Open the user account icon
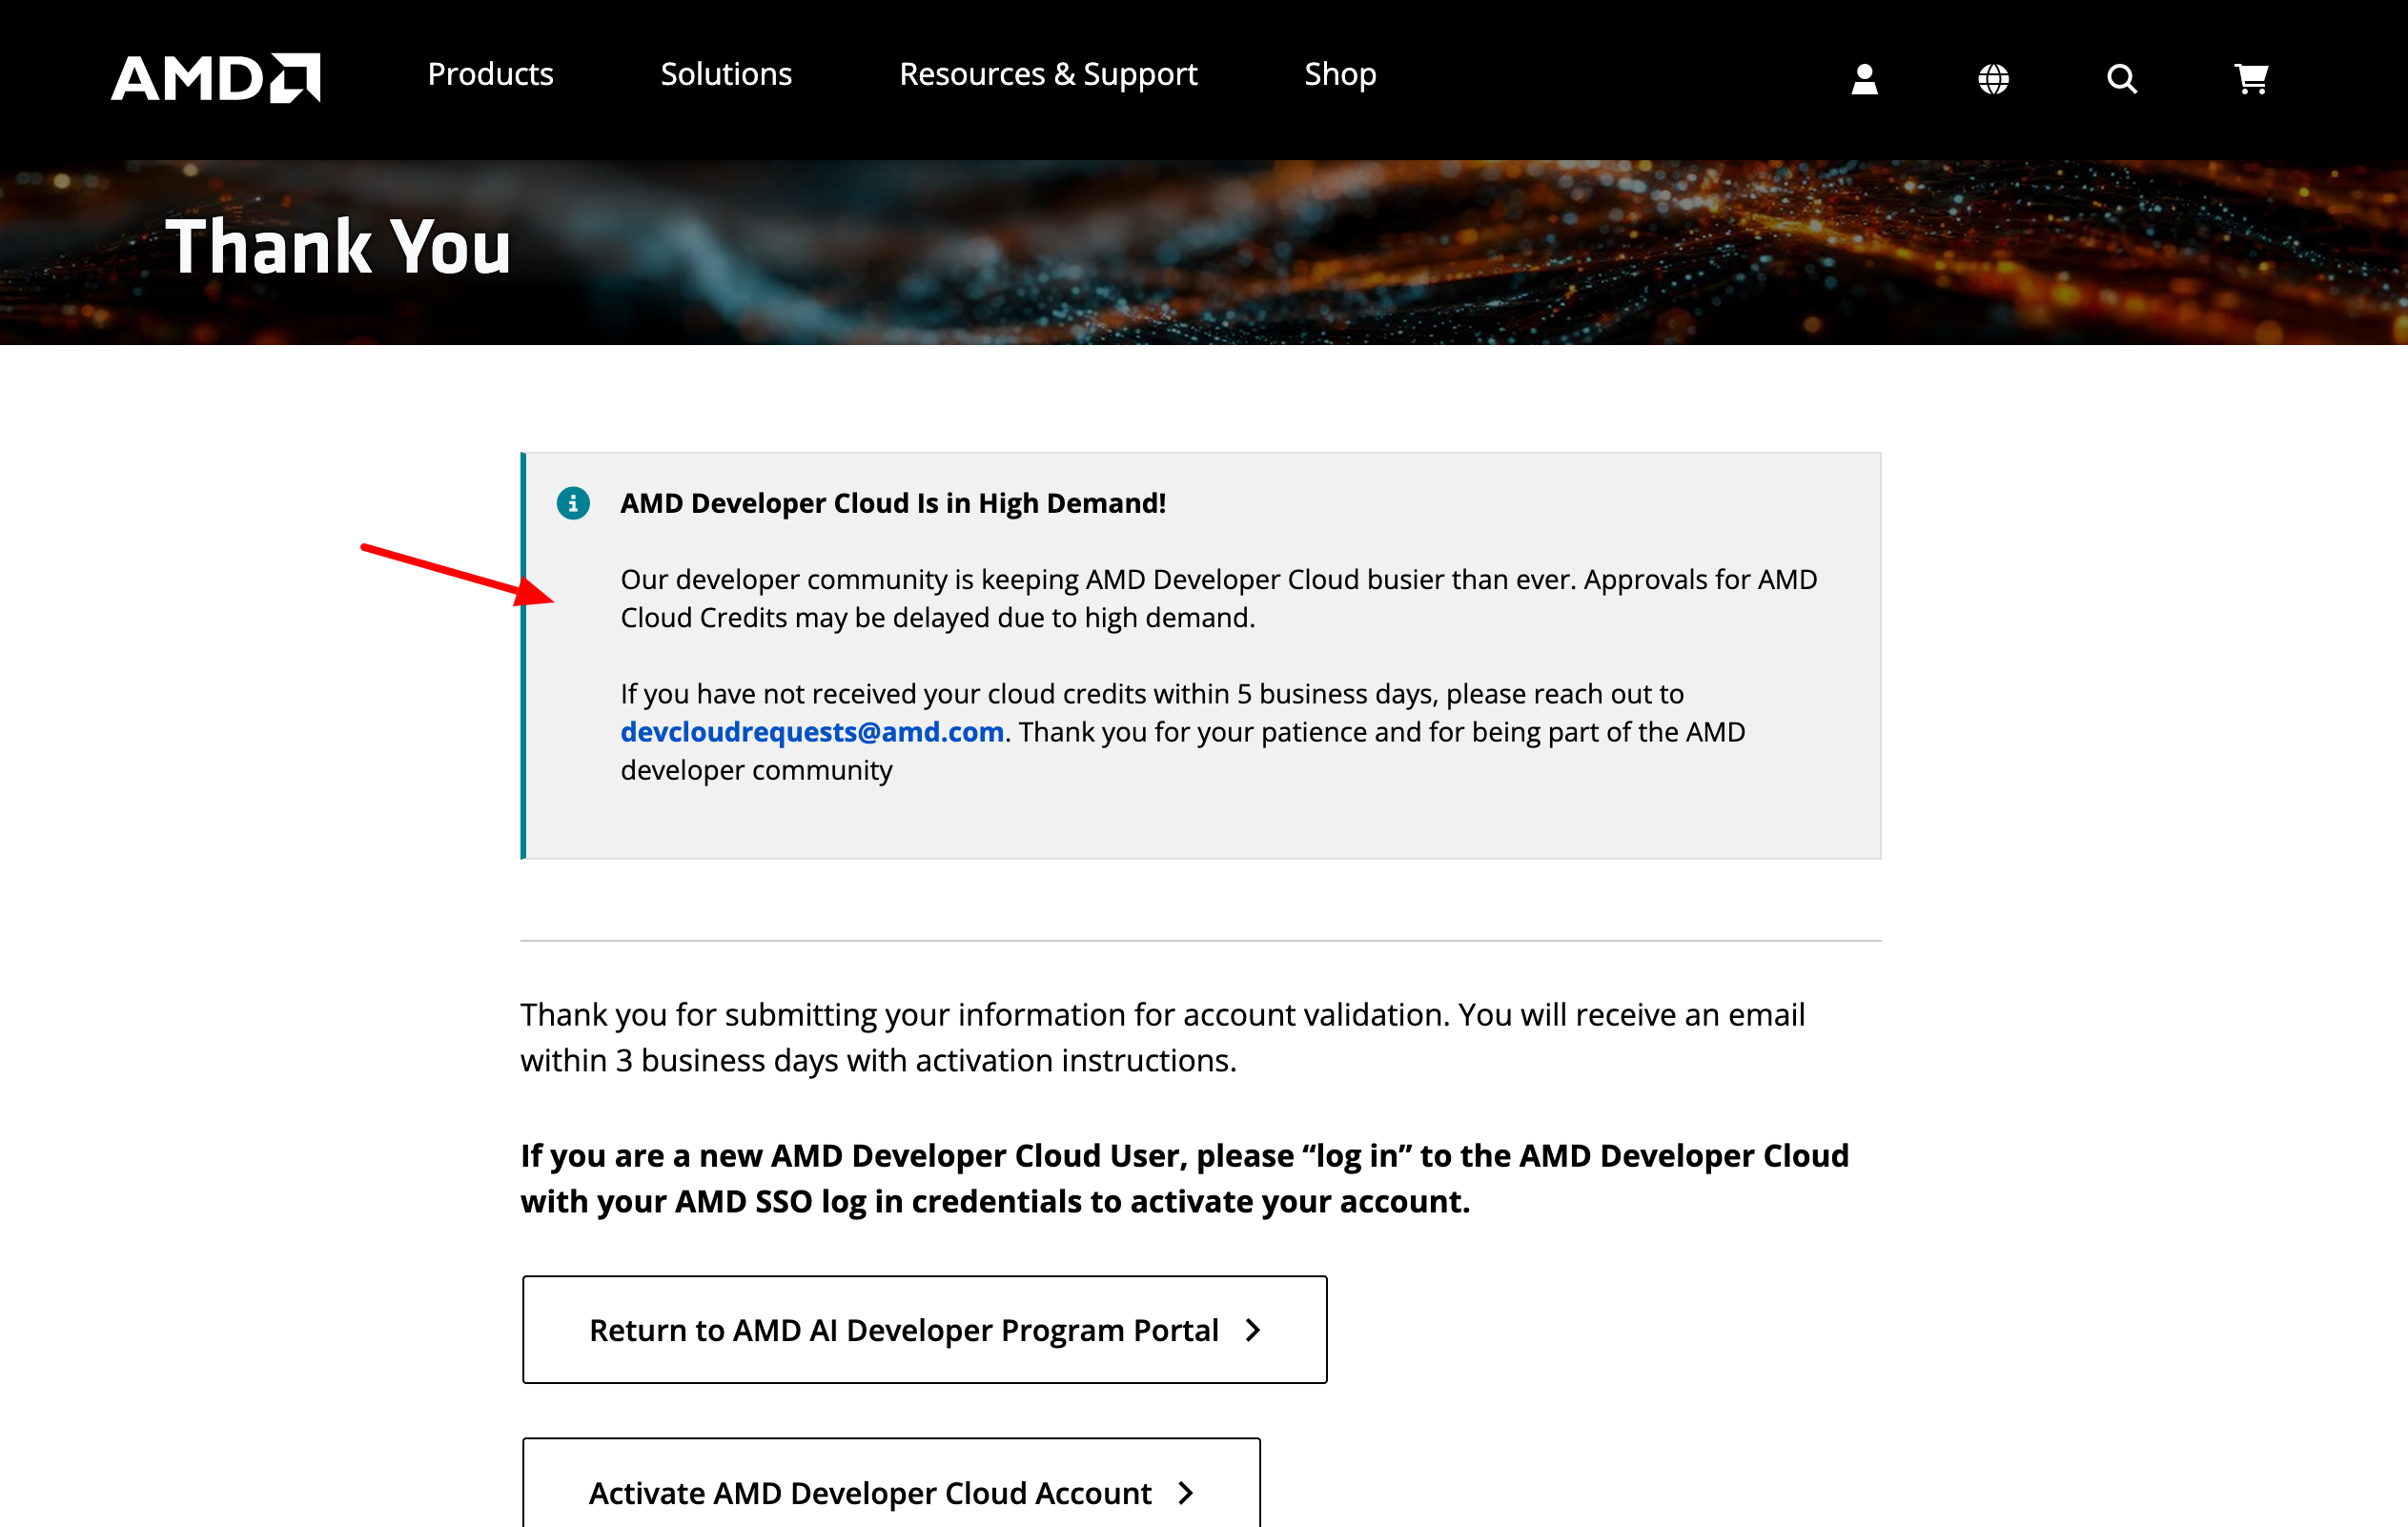Screen dimensions: 2408x1527 (1864, 79)
